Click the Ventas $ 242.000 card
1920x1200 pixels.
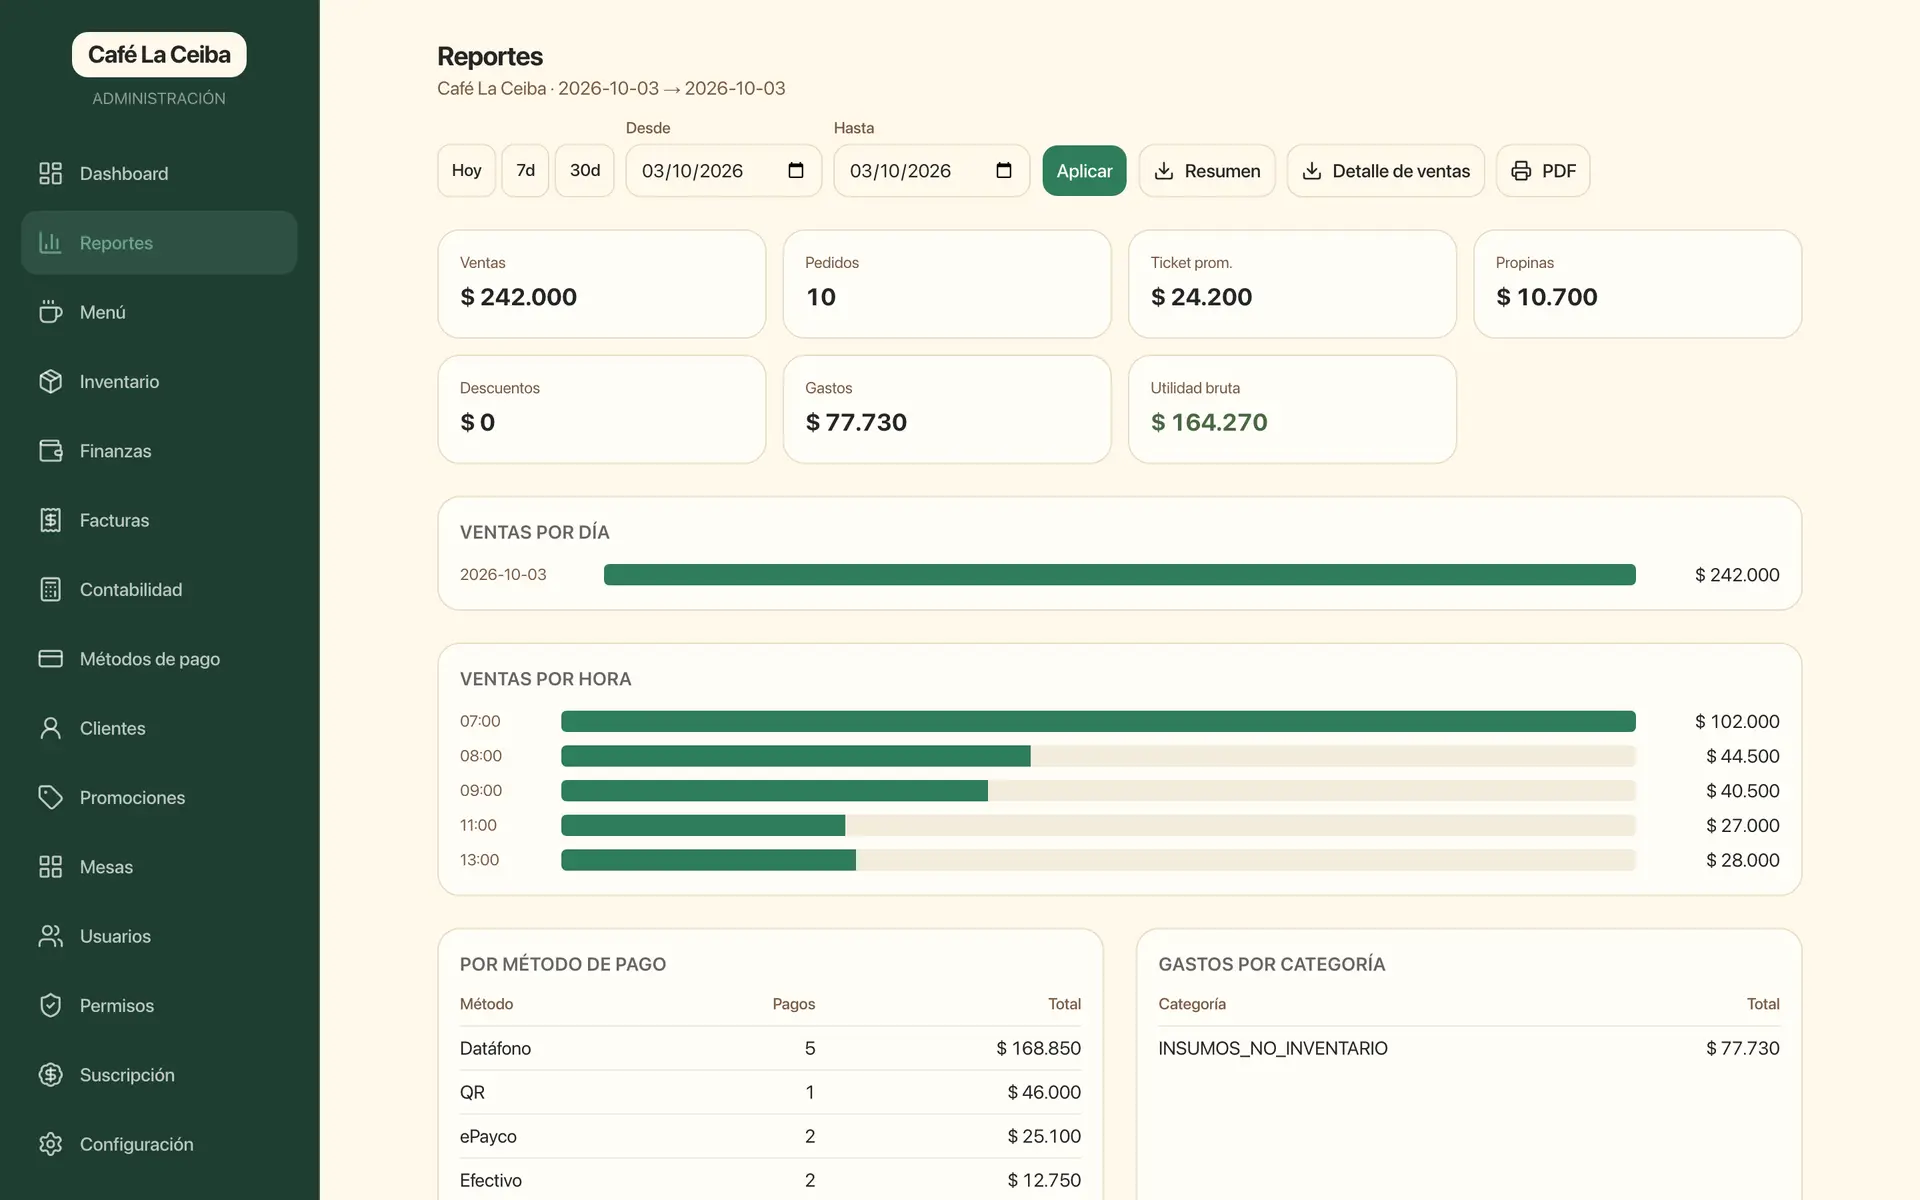[x=602, y=284]
